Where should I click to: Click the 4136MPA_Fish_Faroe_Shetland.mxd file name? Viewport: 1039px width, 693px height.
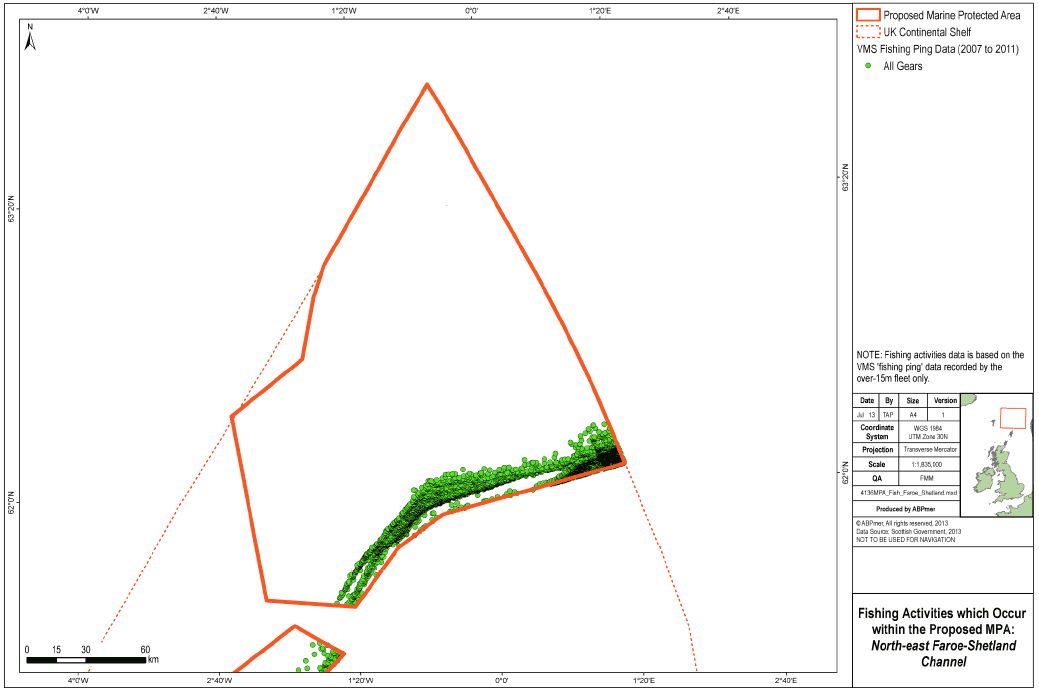pos(908,493)
